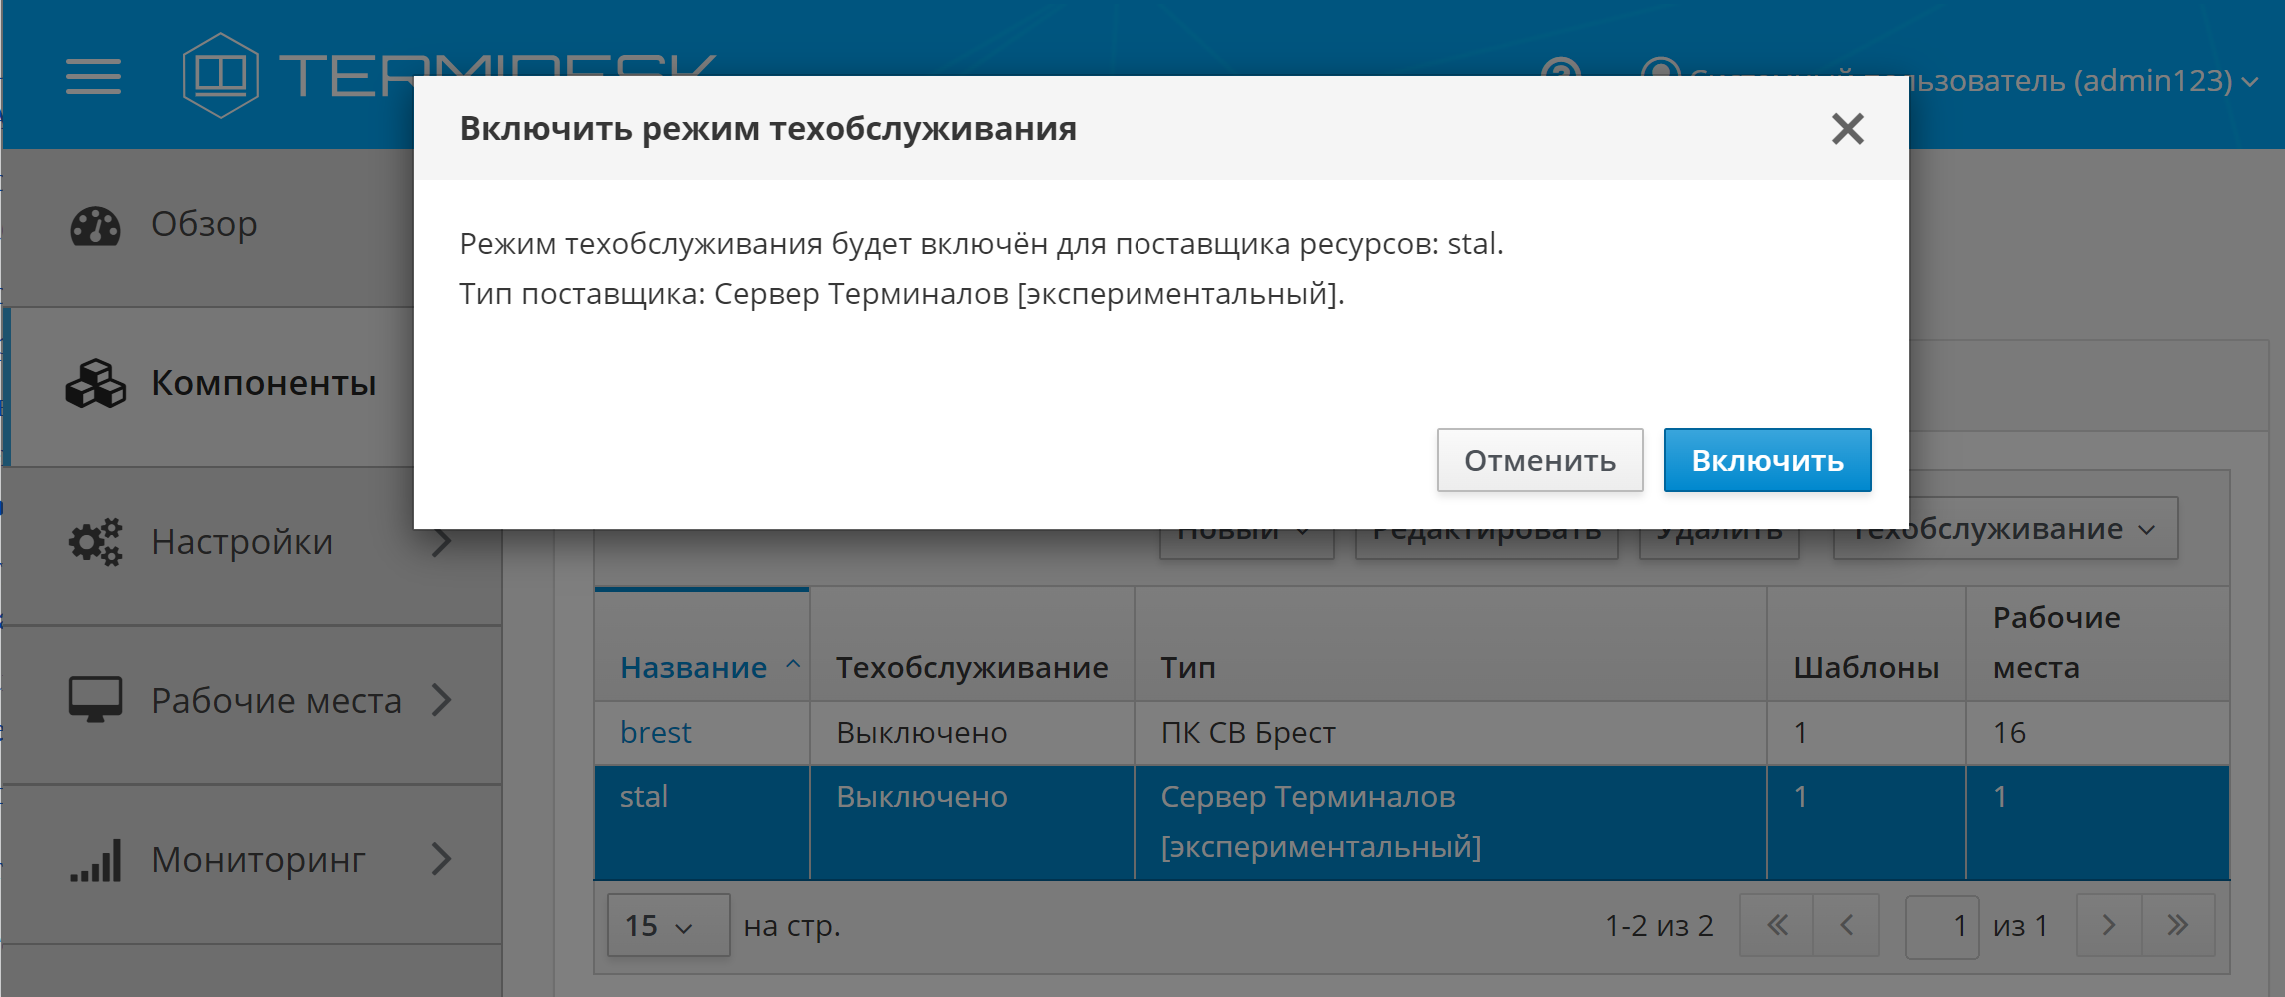Open the Техобслуживание dropdown button
Image resolution: width=2285 pixels, height=997 pixels.
(x=2004, y=530)
